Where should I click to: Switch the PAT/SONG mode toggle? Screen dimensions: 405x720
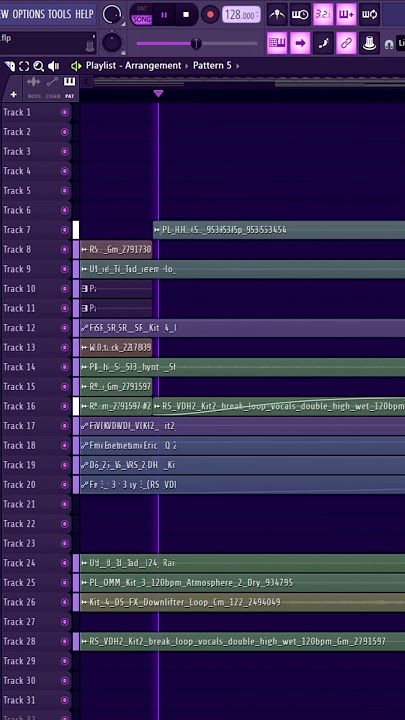142,15
